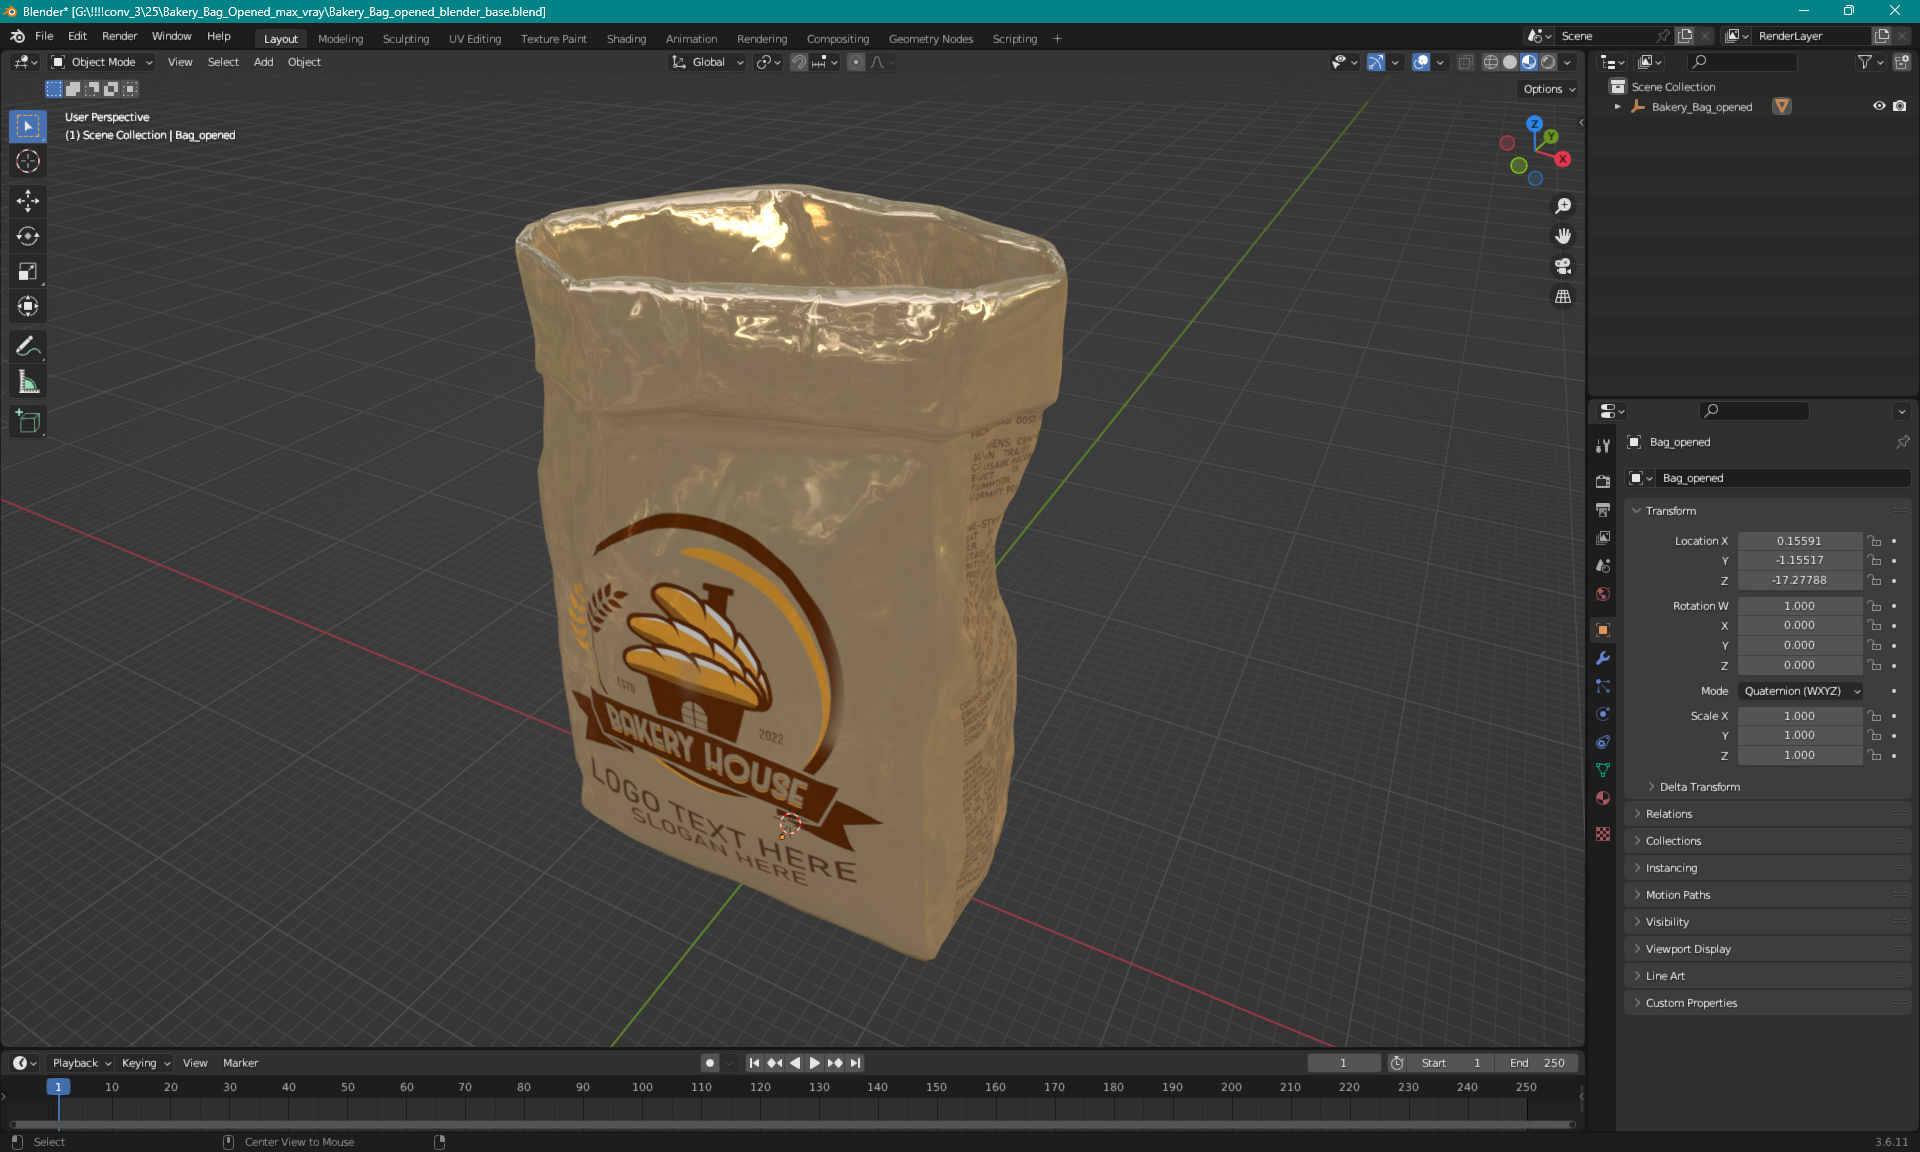Image resolution: width=1920 pixels, height=1152 pixels.
Task: Open the Output properties tab
Action: coord(1603,509)
